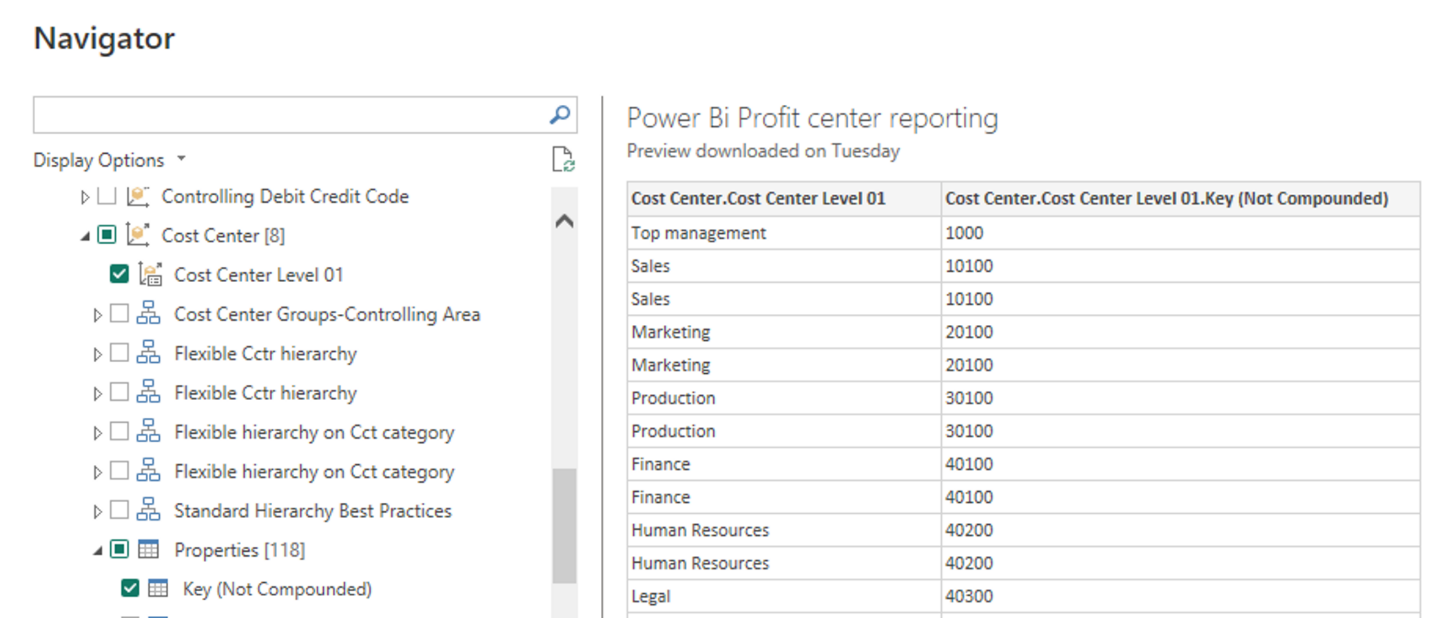This screenshot has width=1440, height=618.
Task: Click the Cost Center dimension icon
Action: (138, 236)
